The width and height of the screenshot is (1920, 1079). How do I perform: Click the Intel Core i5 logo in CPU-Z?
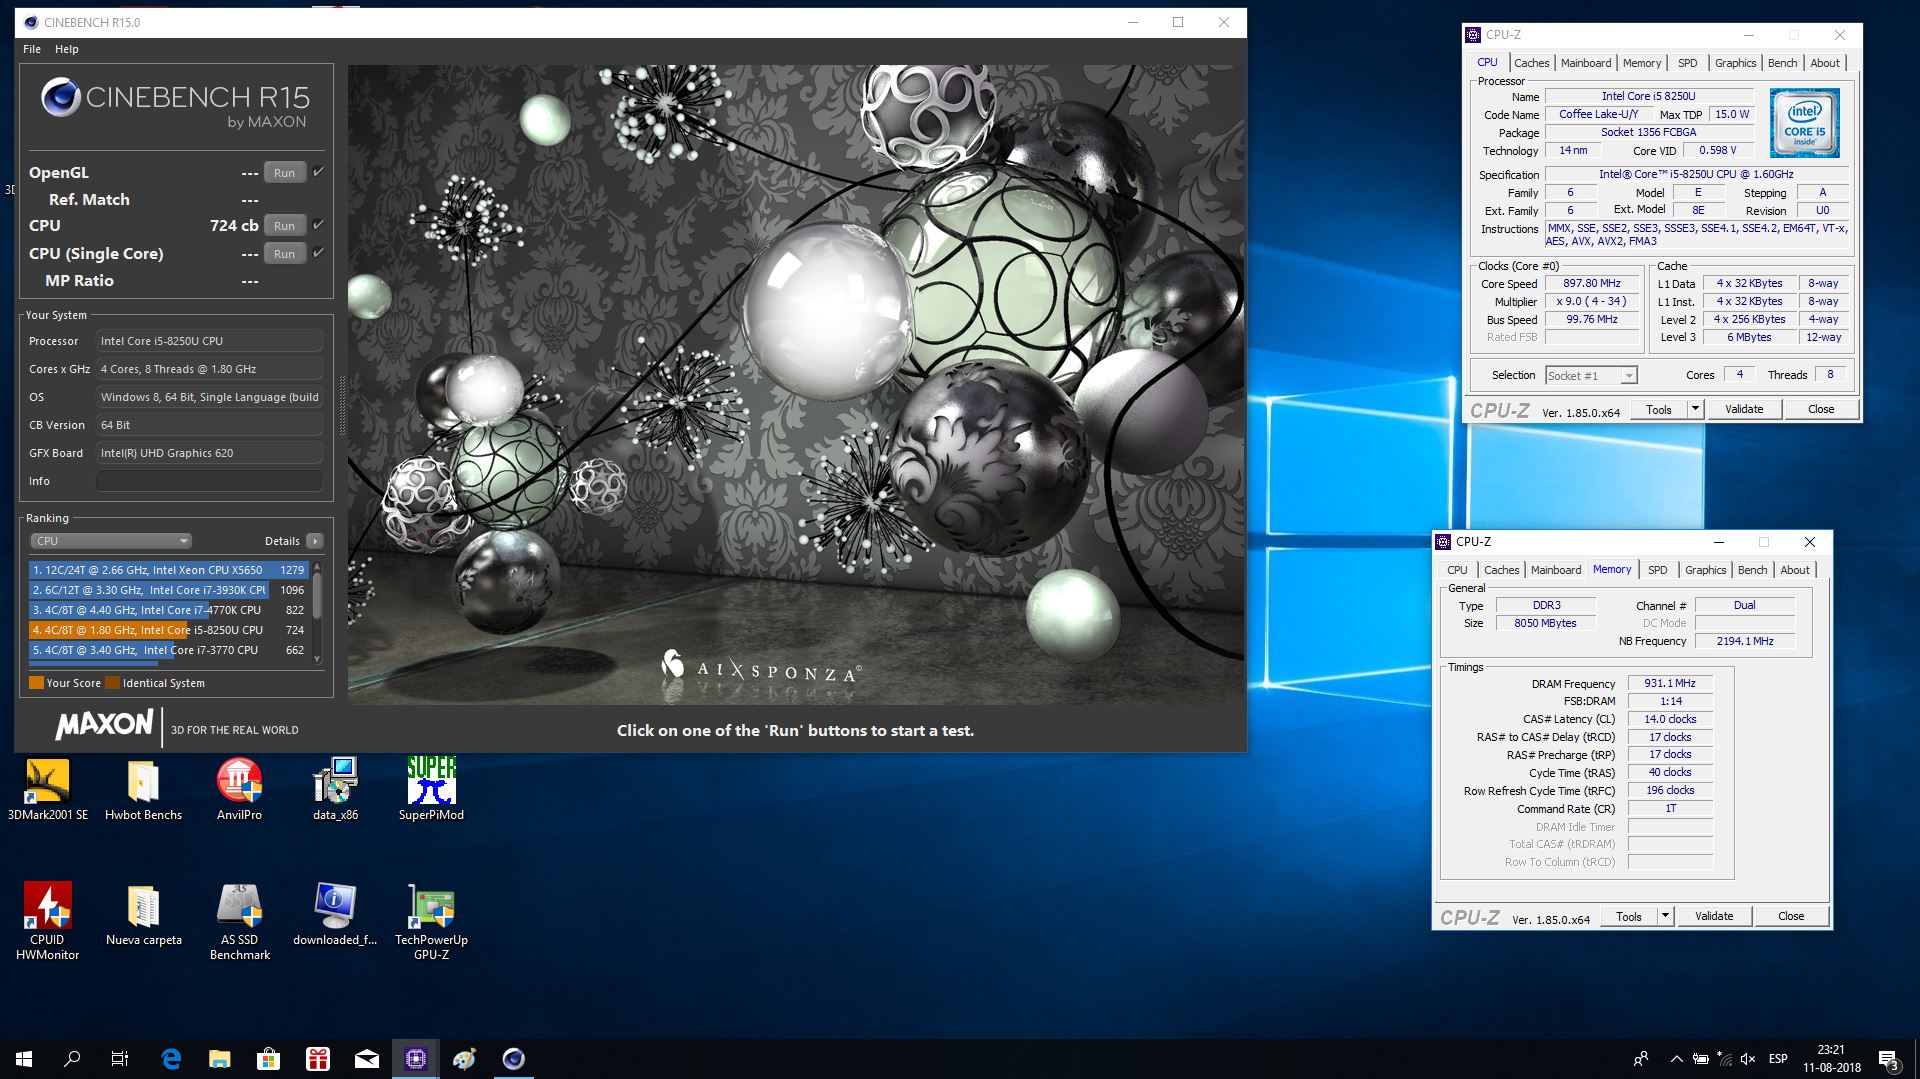[x=1804, y=123]
